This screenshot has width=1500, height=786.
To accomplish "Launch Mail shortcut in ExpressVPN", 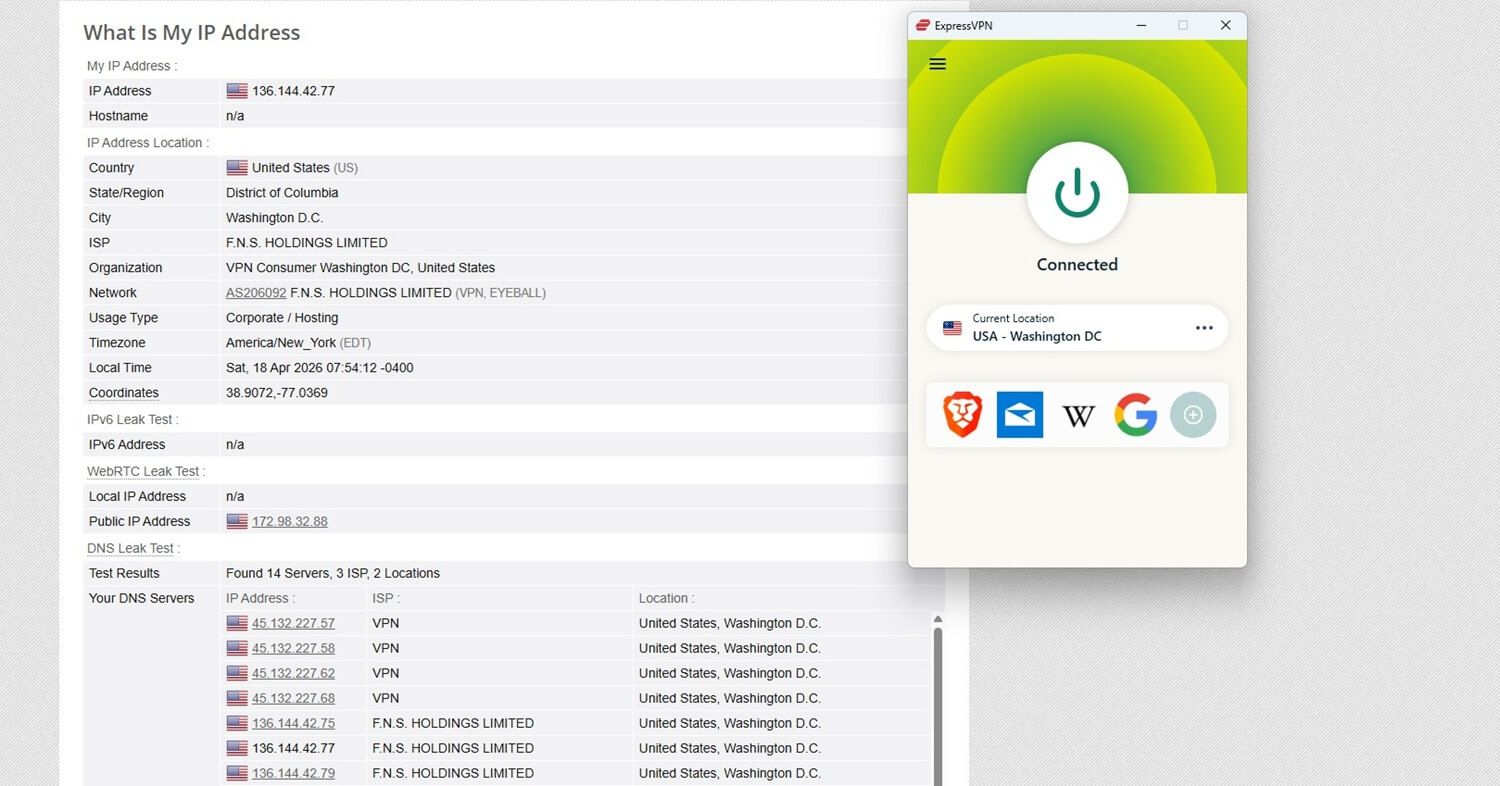I will (1020, 415).
